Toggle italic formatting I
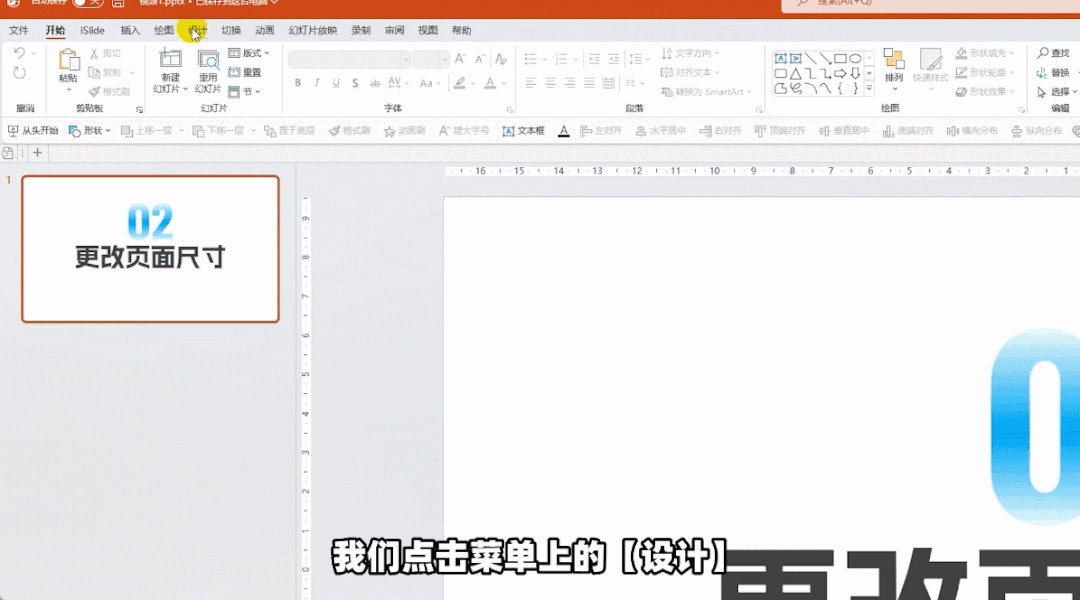The width and height of the screenshot is (1080, 600). point(317,83)
